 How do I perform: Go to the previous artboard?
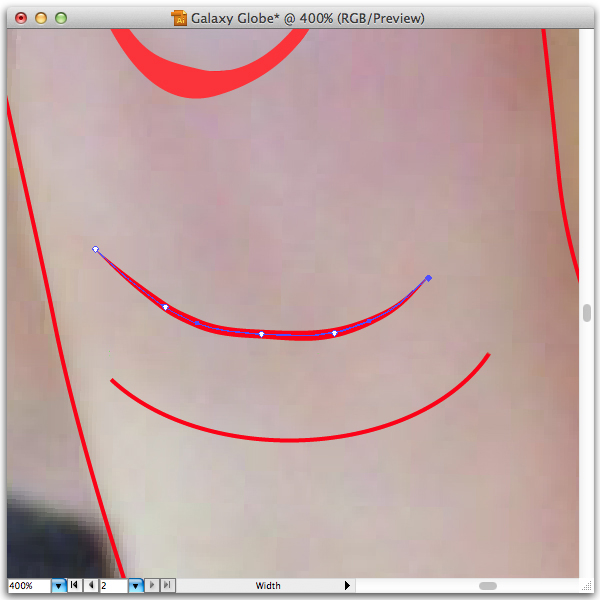tap(91, 585)
